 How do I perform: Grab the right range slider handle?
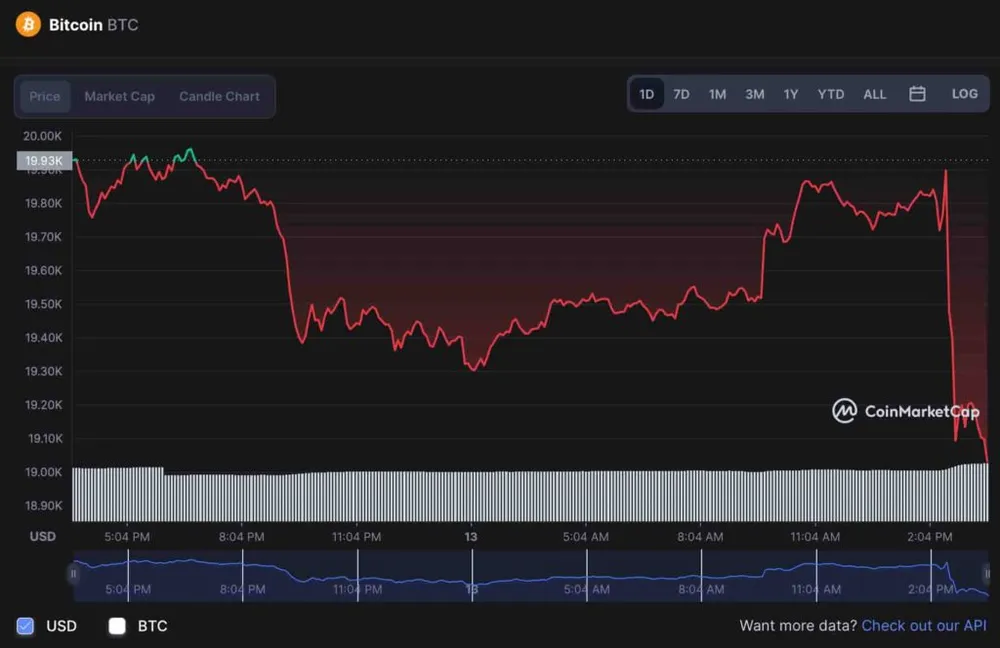tap(987, 574)
